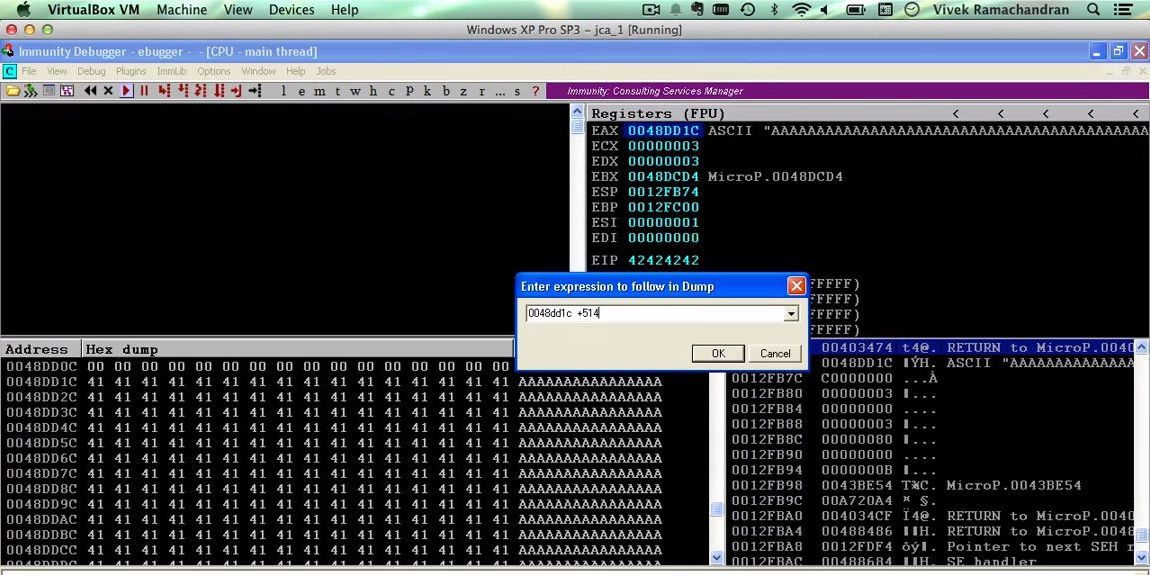The height and width of the screenshot is (575, 1150).
Task: Select stack row 0012FB98 MicroP.0043BE54
Action: [x=931, y=486]
